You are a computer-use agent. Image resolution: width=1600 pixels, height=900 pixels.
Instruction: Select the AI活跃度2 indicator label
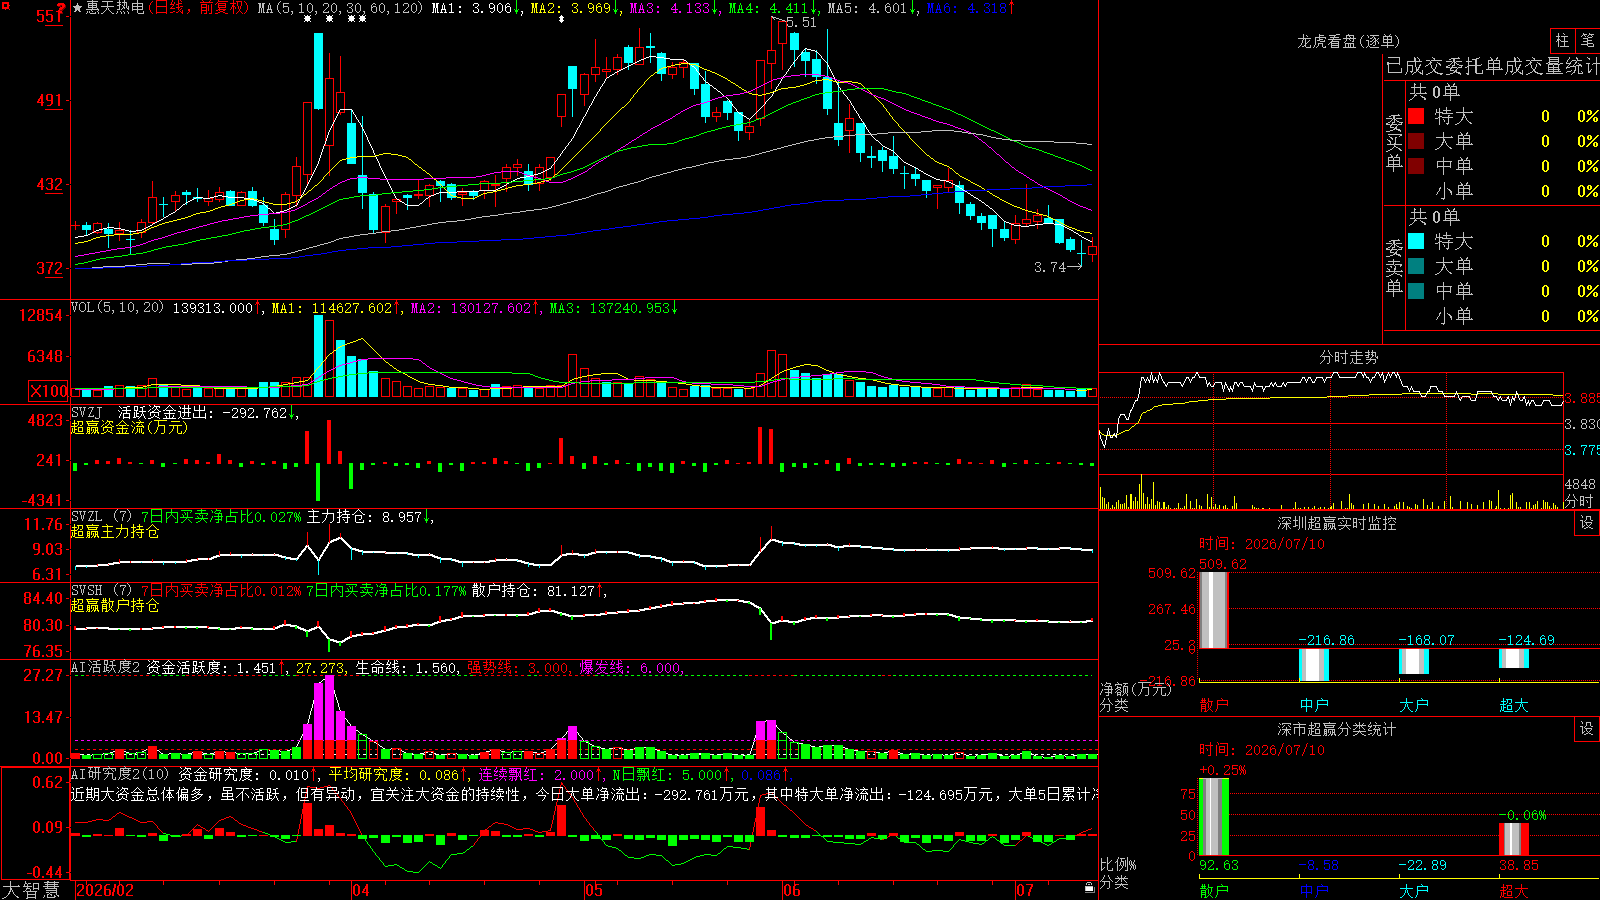[x=105, y=667]
